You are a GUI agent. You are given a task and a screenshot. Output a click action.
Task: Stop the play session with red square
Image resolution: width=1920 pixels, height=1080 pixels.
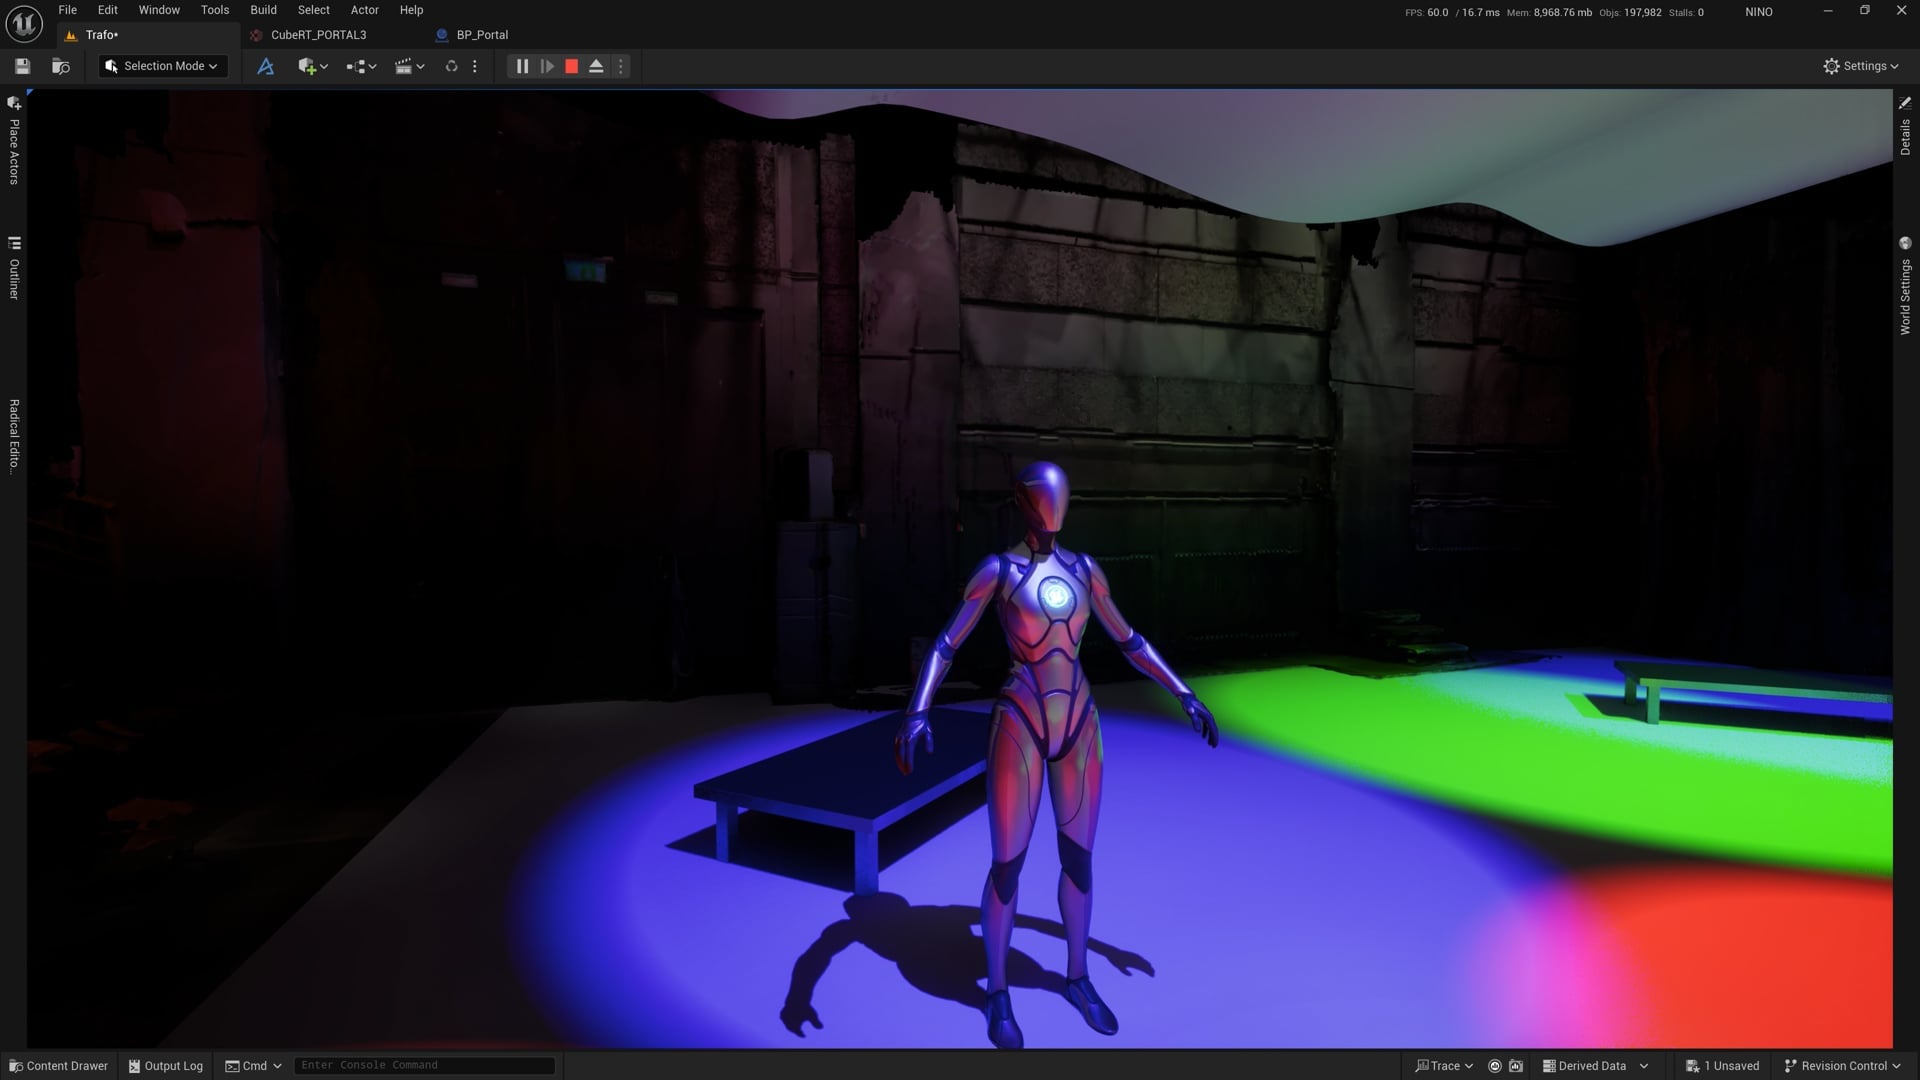point(572,66)
